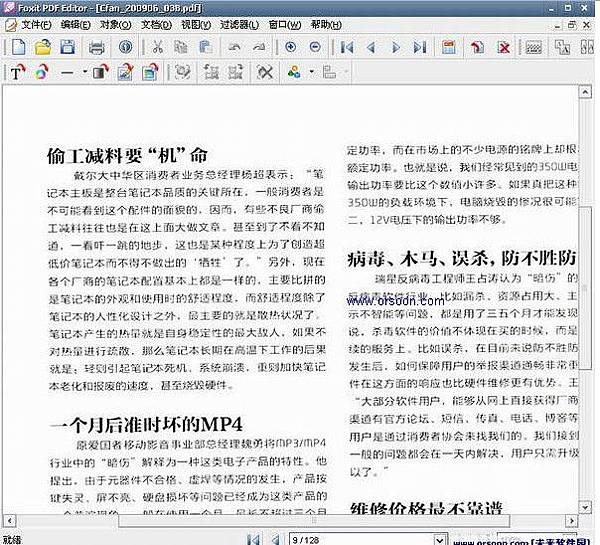600x545 pixels.
Task: Save the PDF with the floppy icon
Action: click(67, 47)
